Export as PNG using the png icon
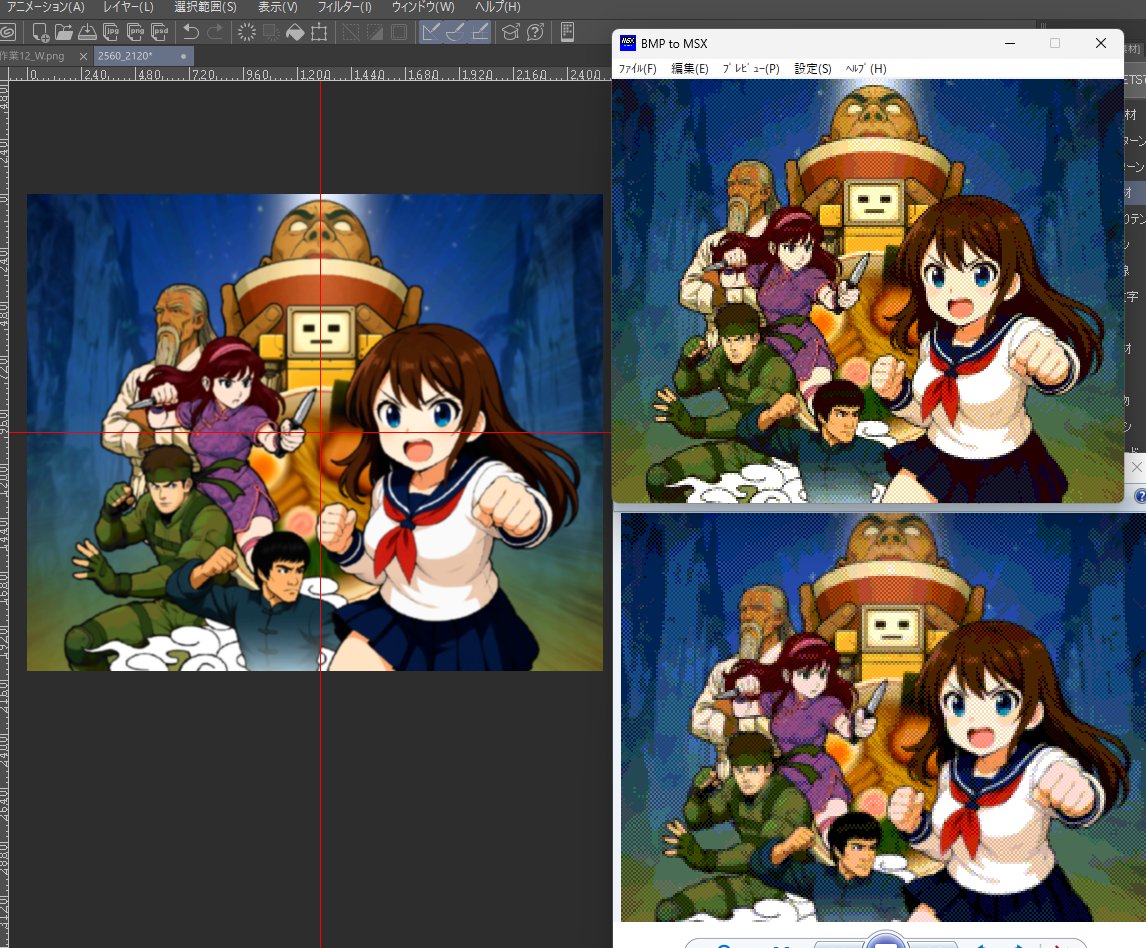This screenshot has height=948, width=1146. tap(135, 32)
